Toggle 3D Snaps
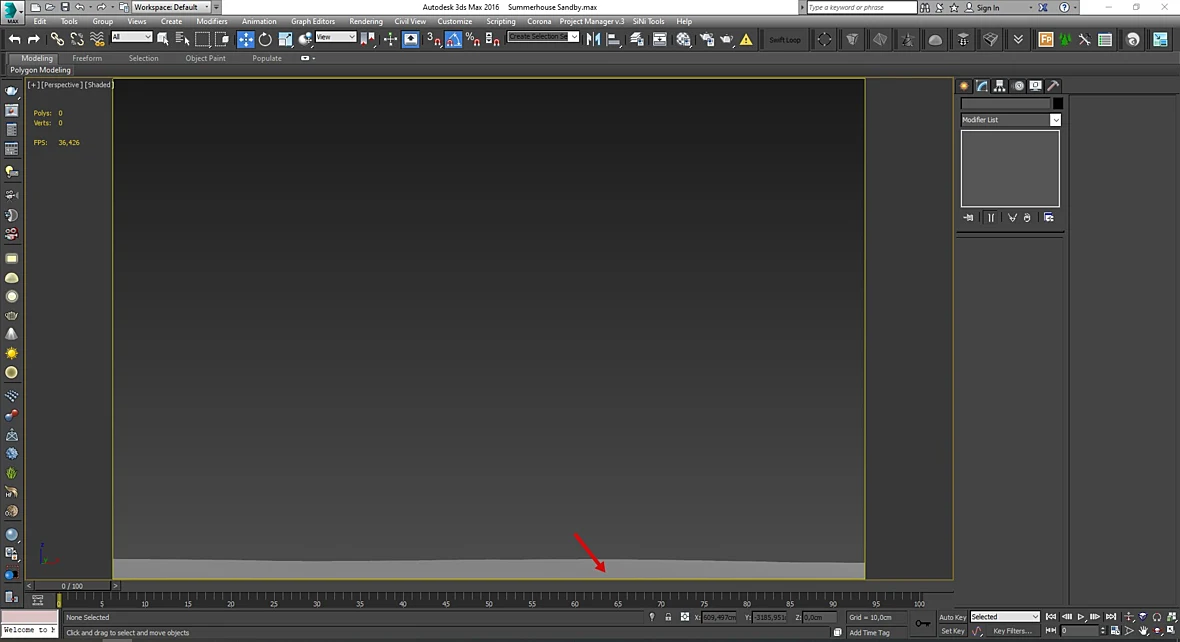This screenshot has width=1180, height=642. pyautogui.click(x=433, y=39)
